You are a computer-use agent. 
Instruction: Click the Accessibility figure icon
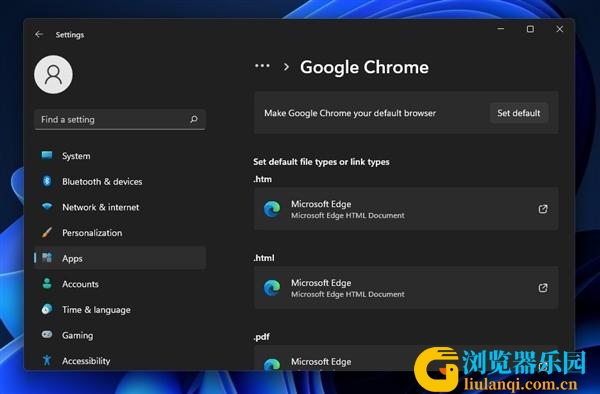coord(47,360)
